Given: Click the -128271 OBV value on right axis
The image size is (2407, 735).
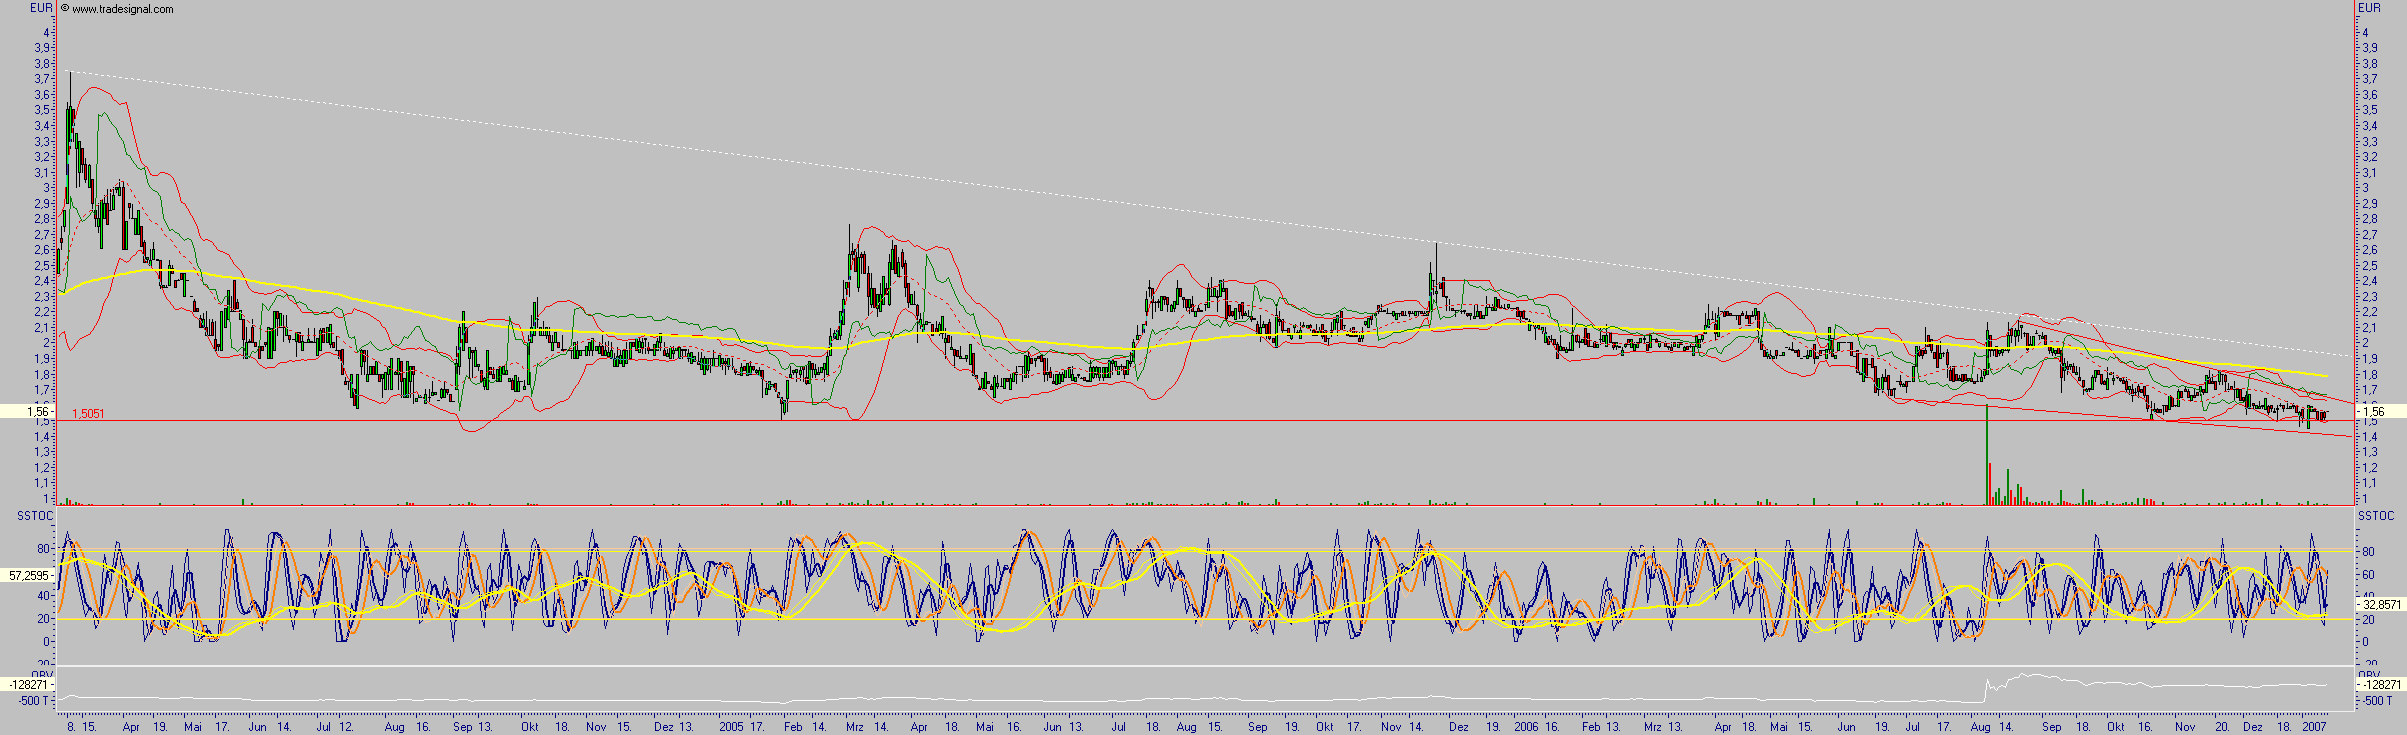Looking at the screenshot, I should click(2381, 685).
